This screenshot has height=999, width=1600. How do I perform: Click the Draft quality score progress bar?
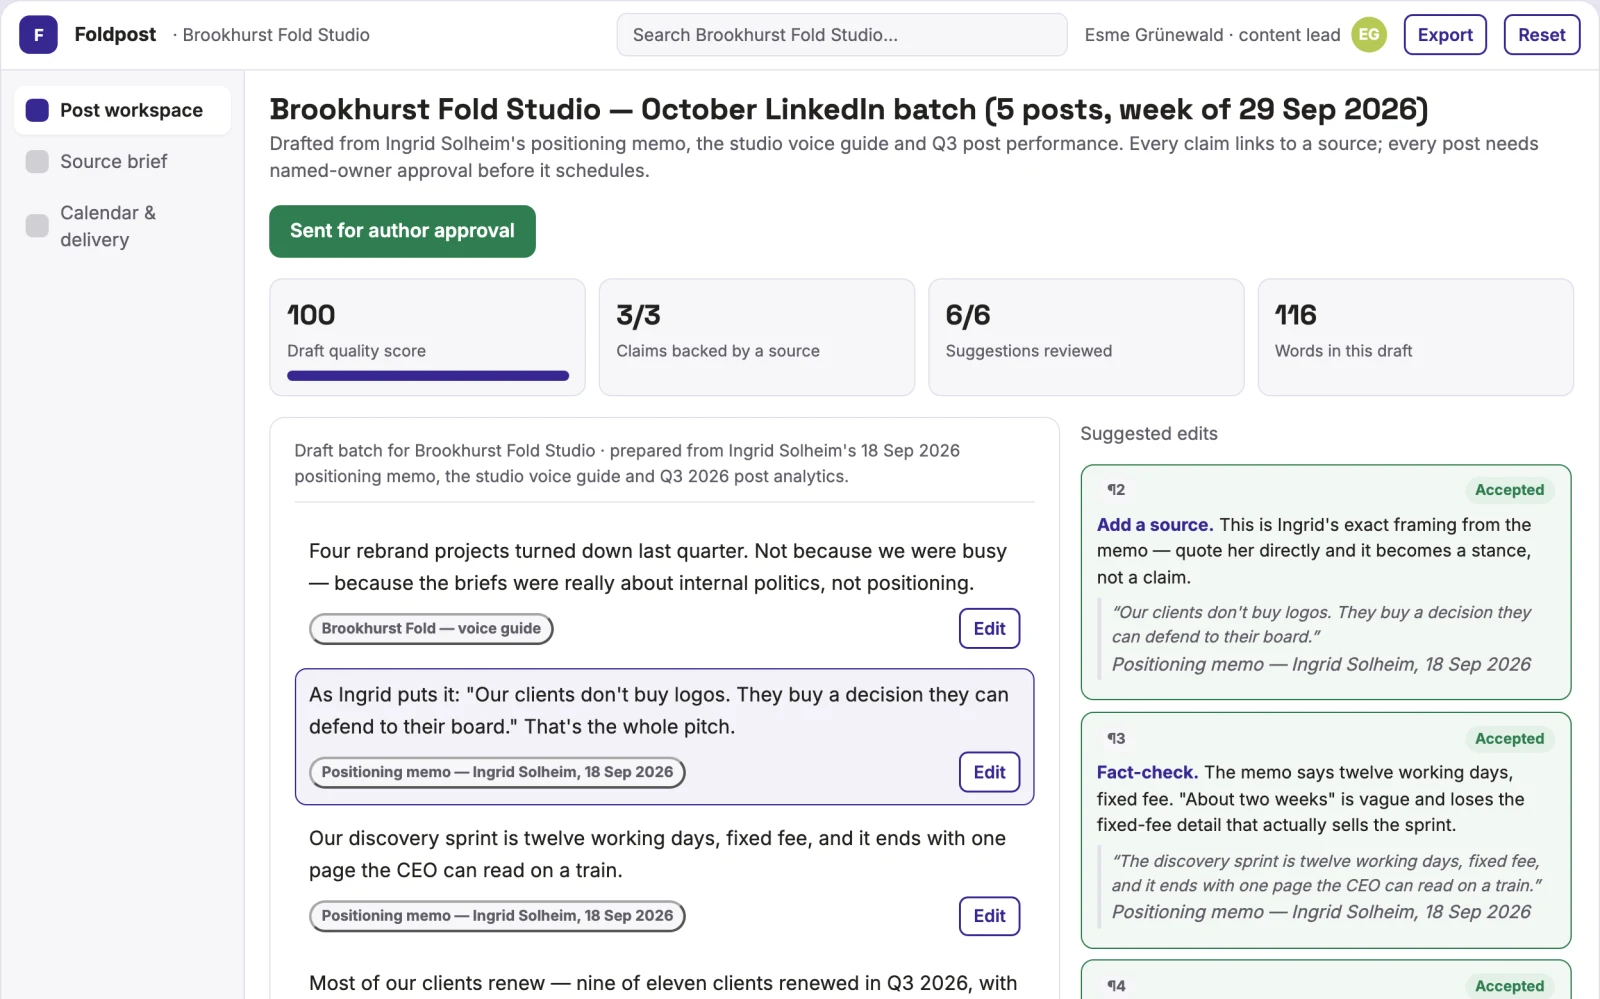coord(428,376)
